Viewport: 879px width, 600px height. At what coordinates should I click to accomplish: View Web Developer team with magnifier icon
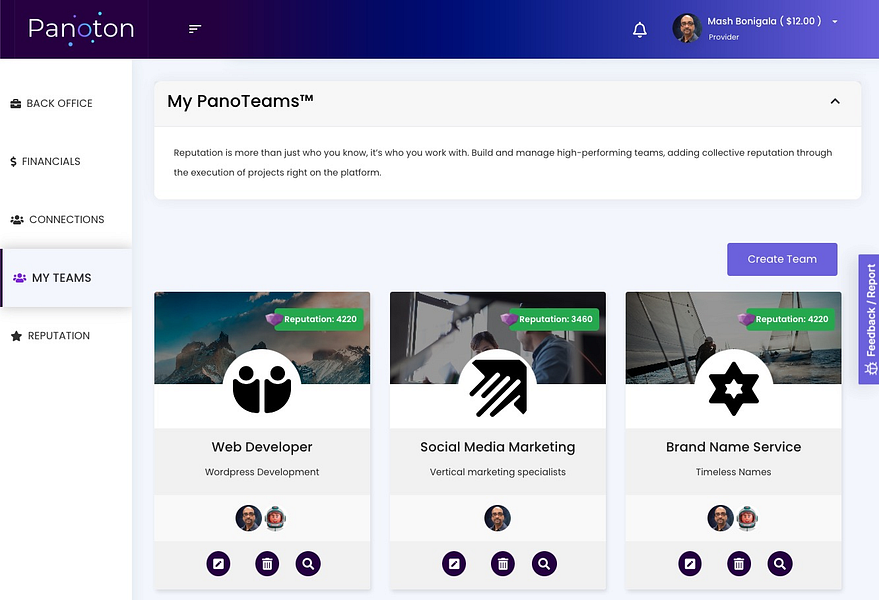[x=308, y=564]
